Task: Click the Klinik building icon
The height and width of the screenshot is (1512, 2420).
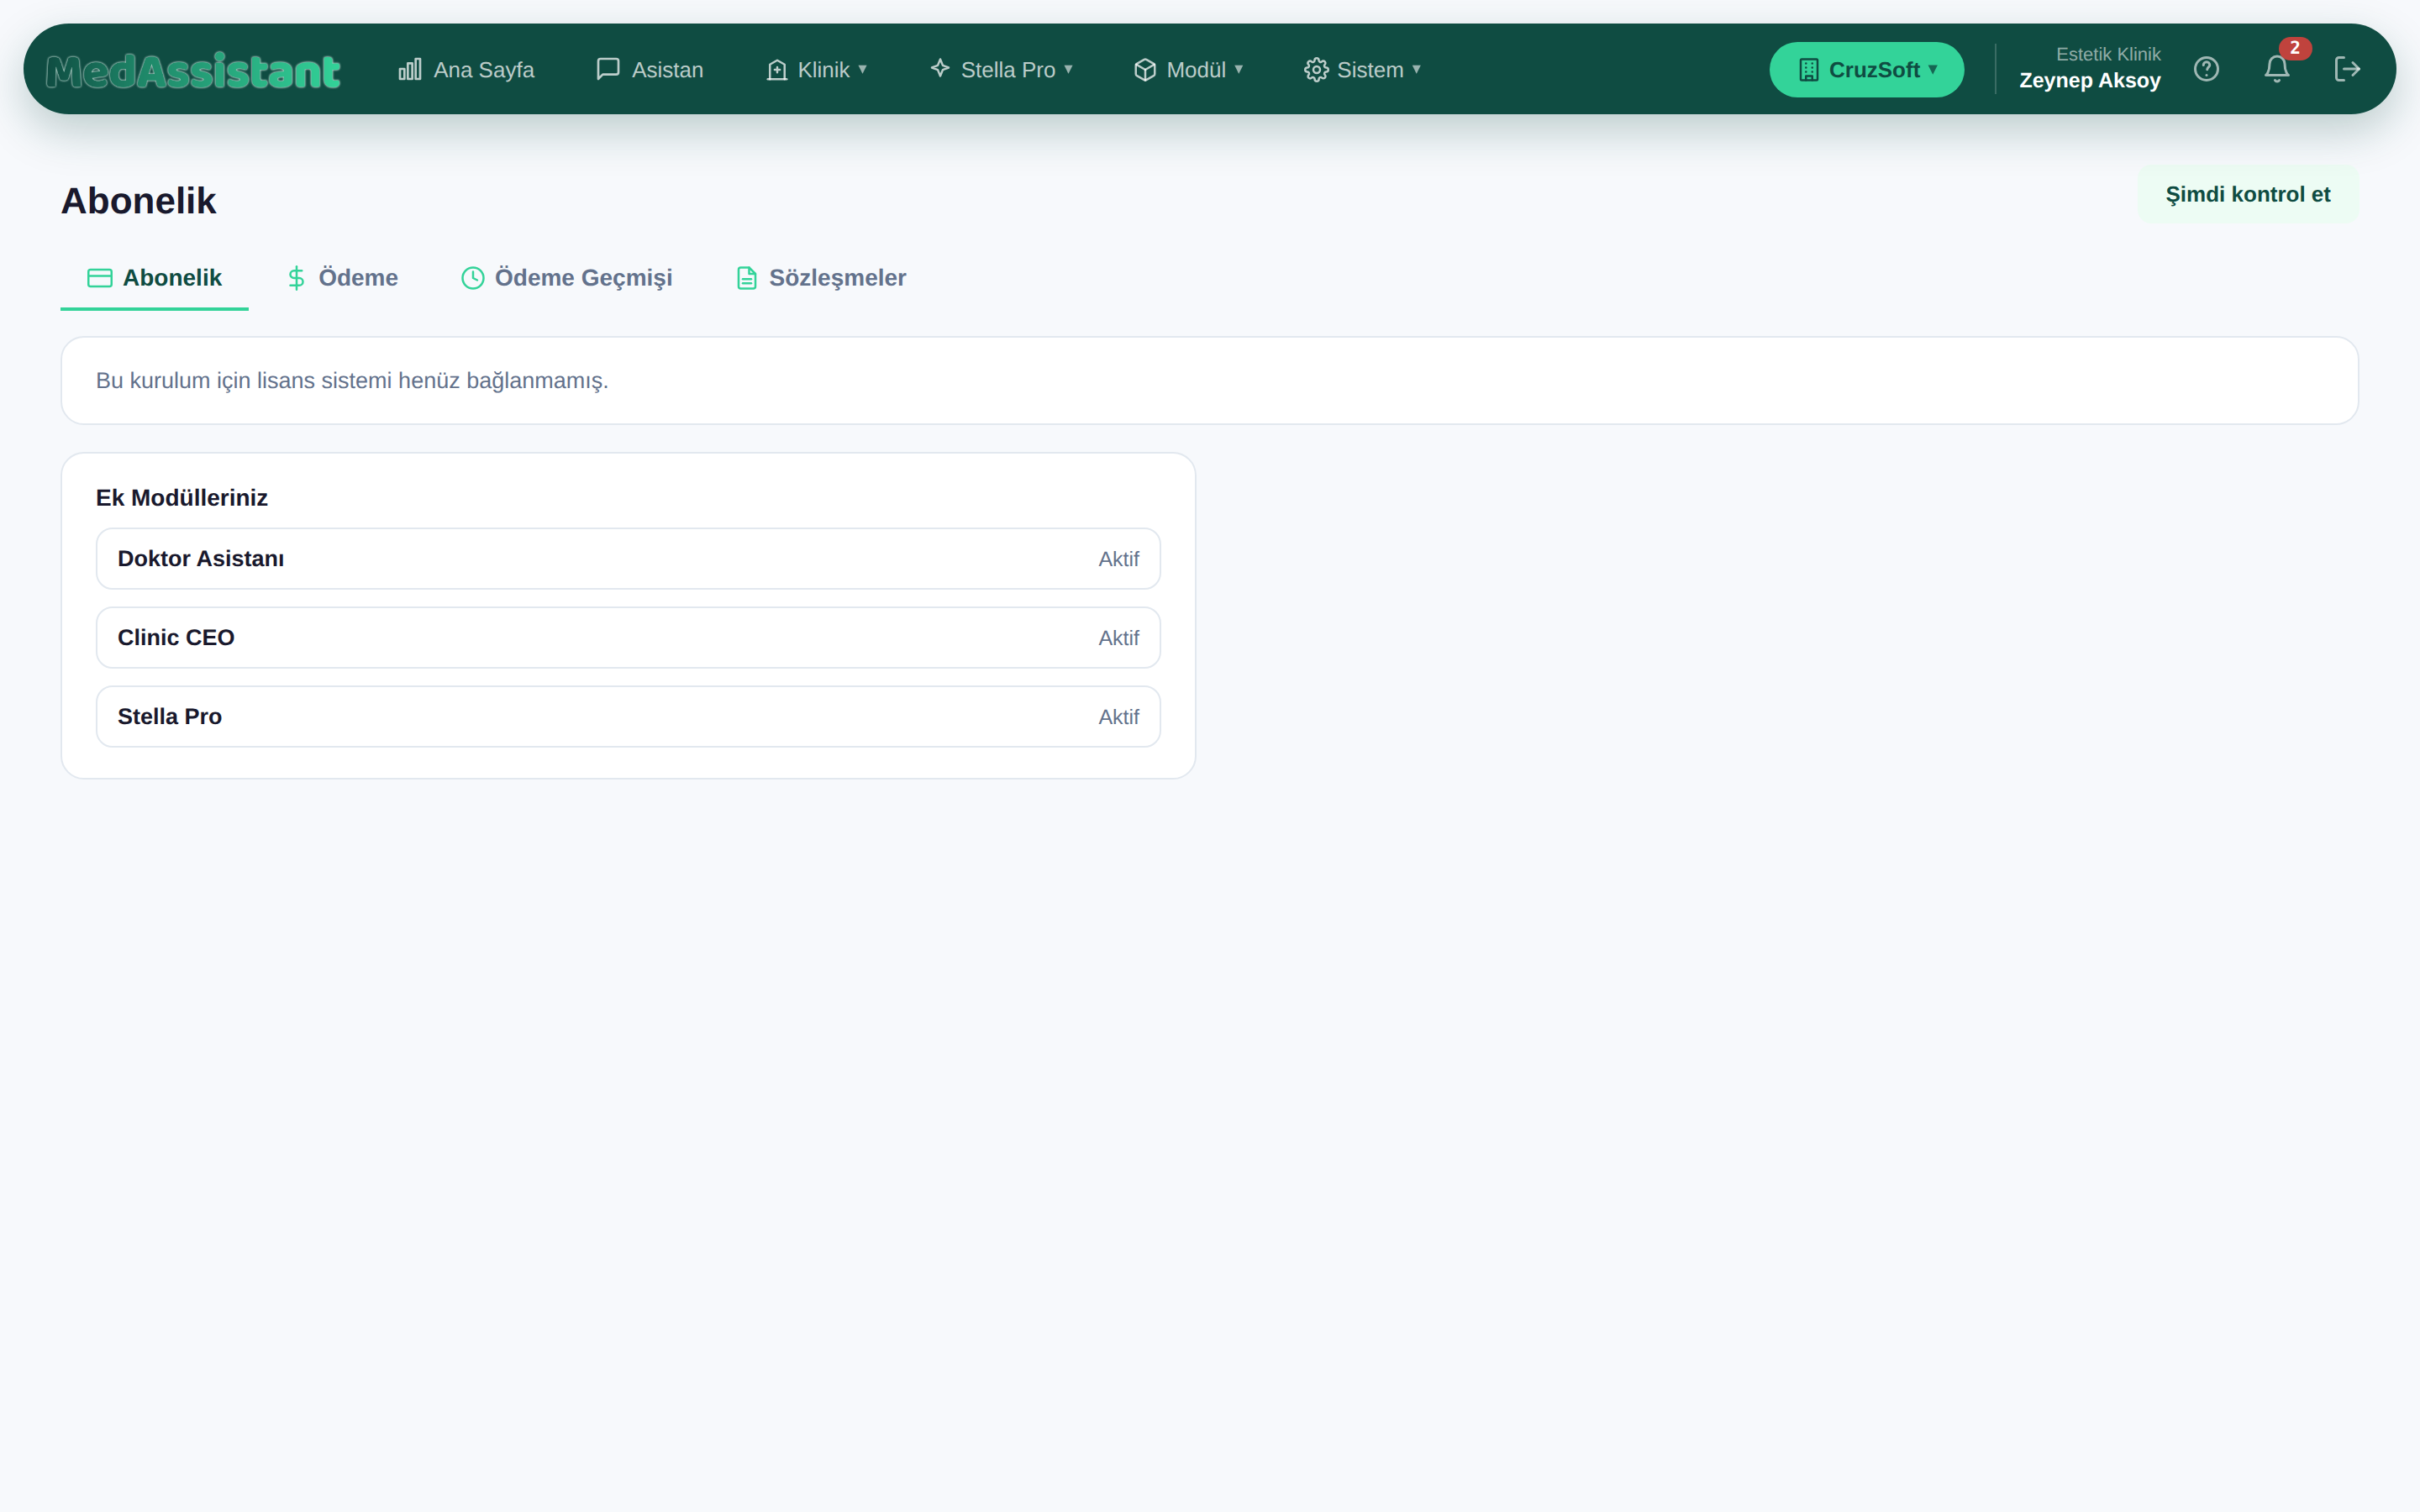Action: [777, 69]
